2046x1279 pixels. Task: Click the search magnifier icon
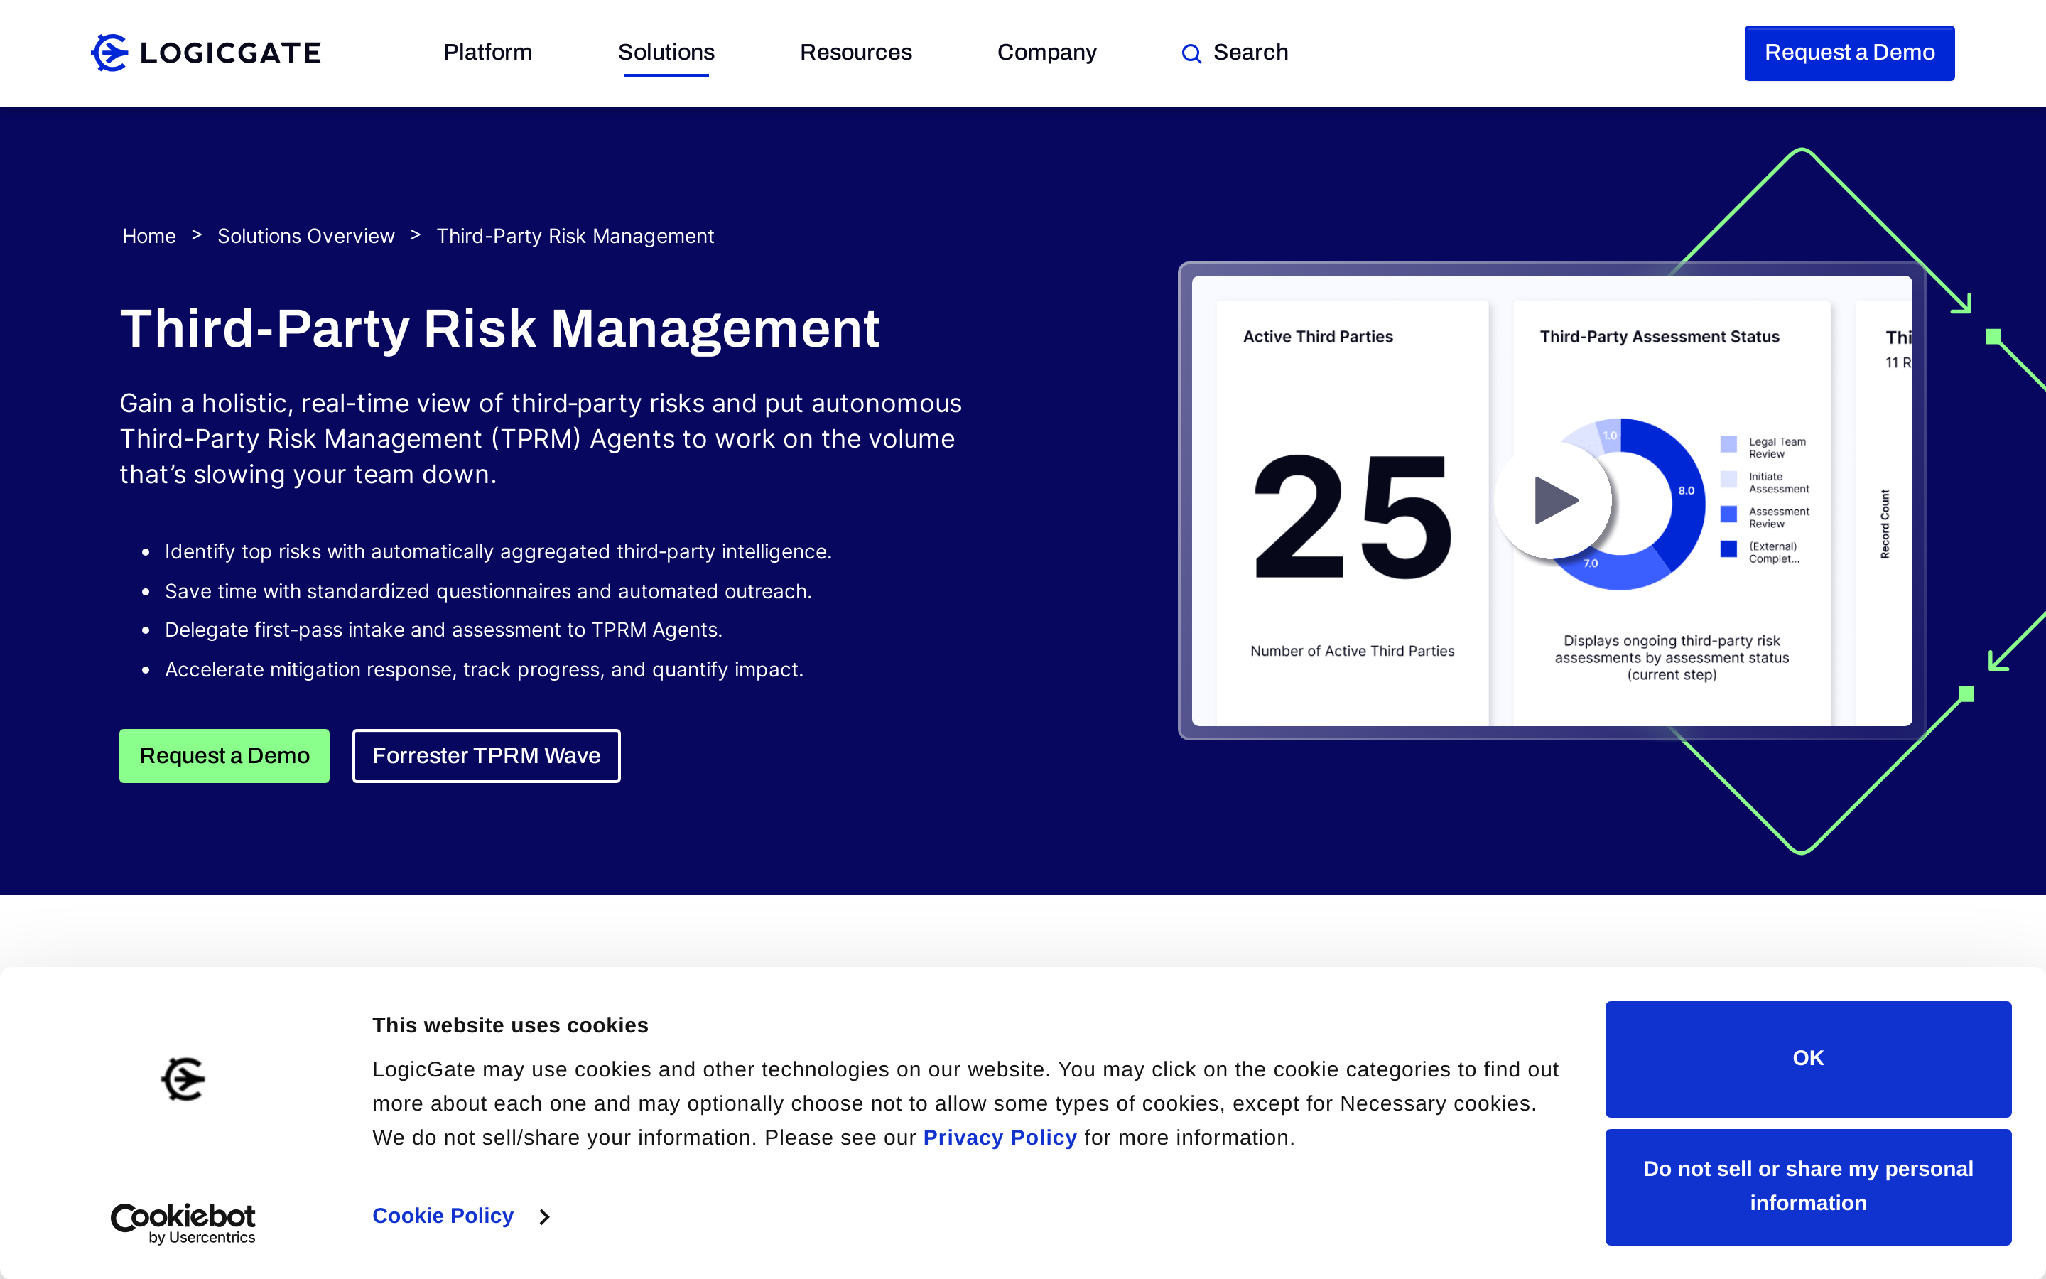click(1191, 54)
